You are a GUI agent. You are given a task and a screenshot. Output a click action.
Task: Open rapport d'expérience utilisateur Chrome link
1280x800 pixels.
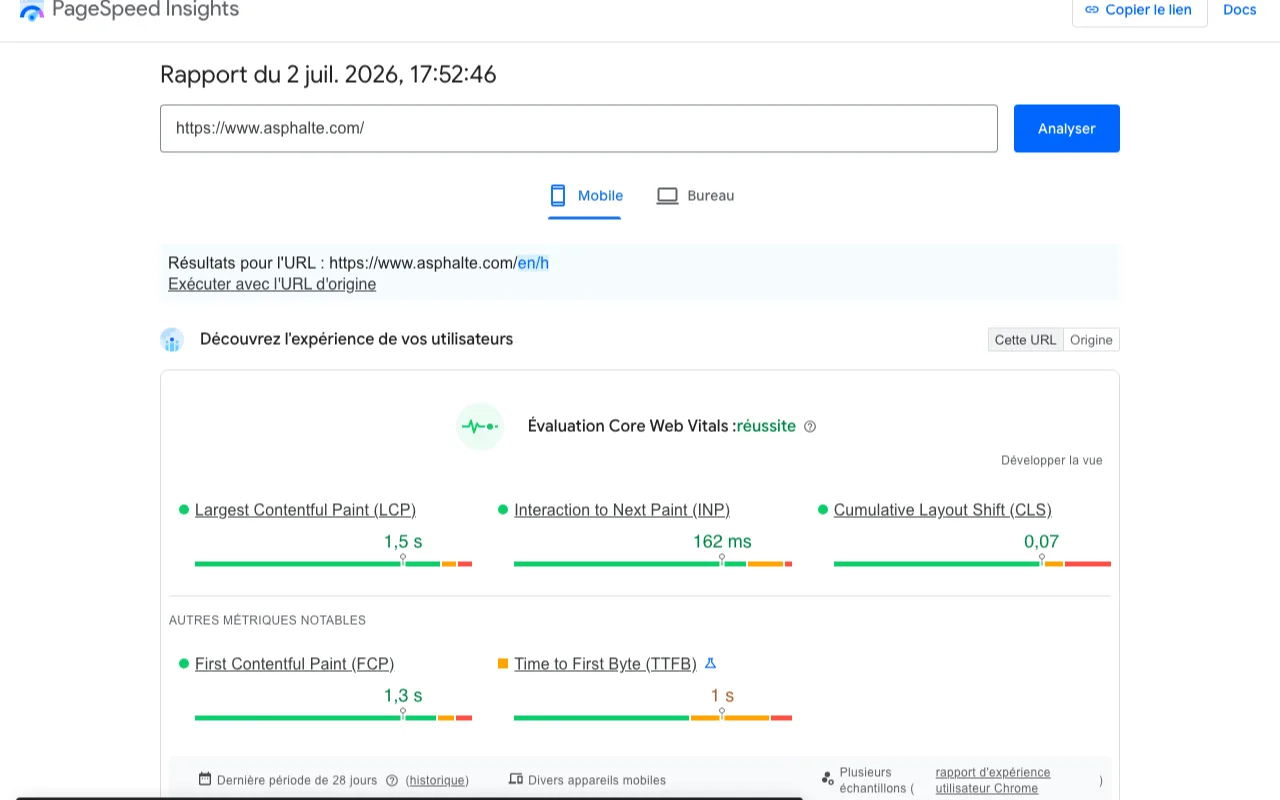click(993, 780)
